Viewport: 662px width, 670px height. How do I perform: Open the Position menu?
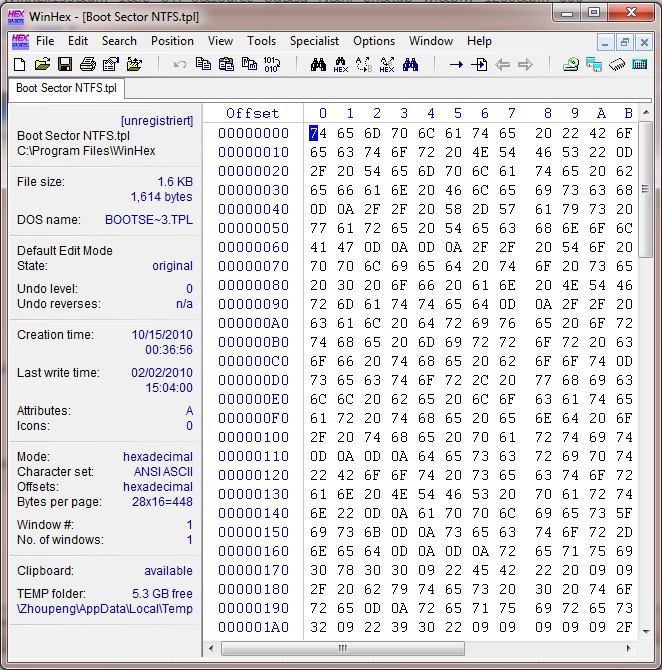coord(172,41)
